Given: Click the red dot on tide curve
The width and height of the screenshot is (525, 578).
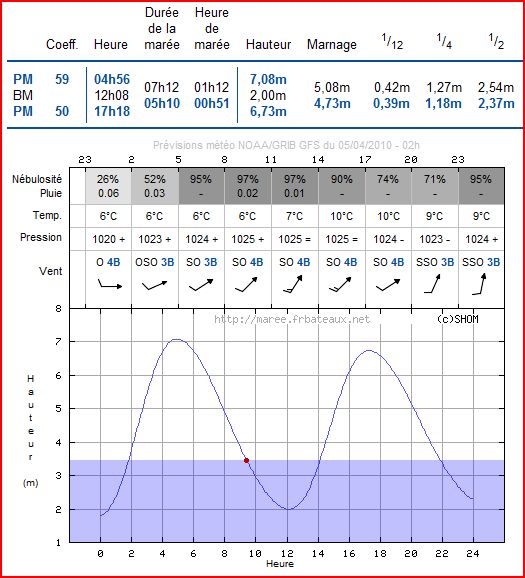Looking at the screenshot, I should tap(246, 460).
